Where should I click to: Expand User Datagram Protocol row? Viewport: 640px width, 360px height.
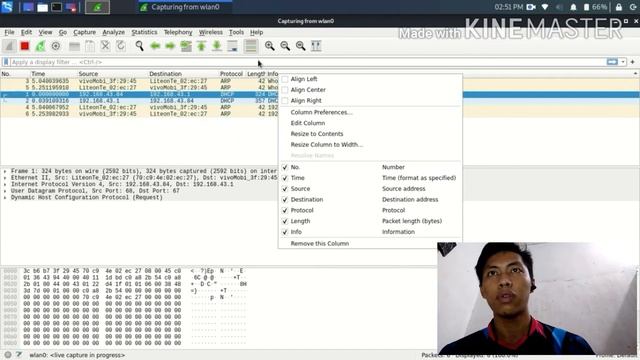tap(5, 191)
